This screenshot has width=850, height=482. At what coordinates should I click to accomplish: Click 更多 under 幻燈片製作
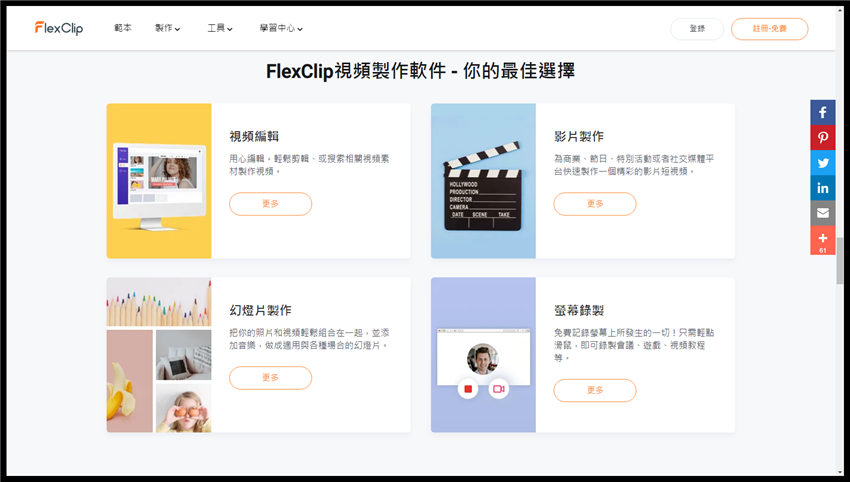tap(271, 378)
